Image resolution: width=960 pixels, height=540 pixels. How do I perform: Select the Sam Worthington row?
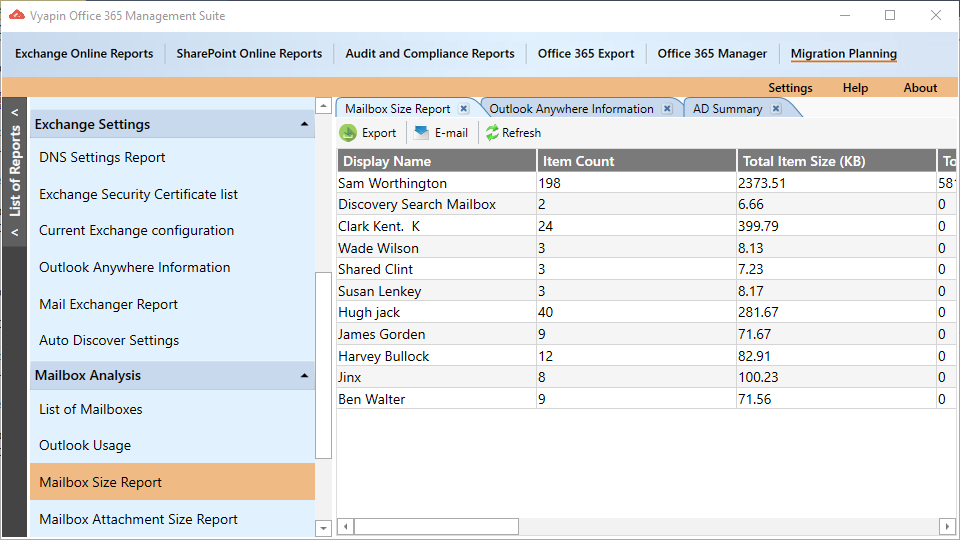(x=646, y=183)
